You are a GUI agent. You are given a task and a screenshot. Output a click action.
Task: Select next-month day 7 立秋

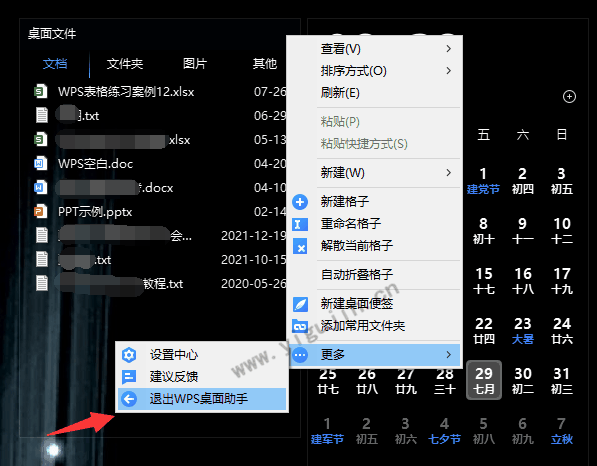pos(562,431)
